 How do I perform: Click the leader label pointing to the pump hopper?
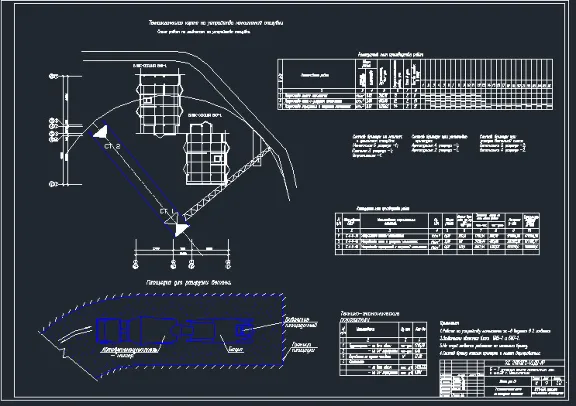(301, 323)
